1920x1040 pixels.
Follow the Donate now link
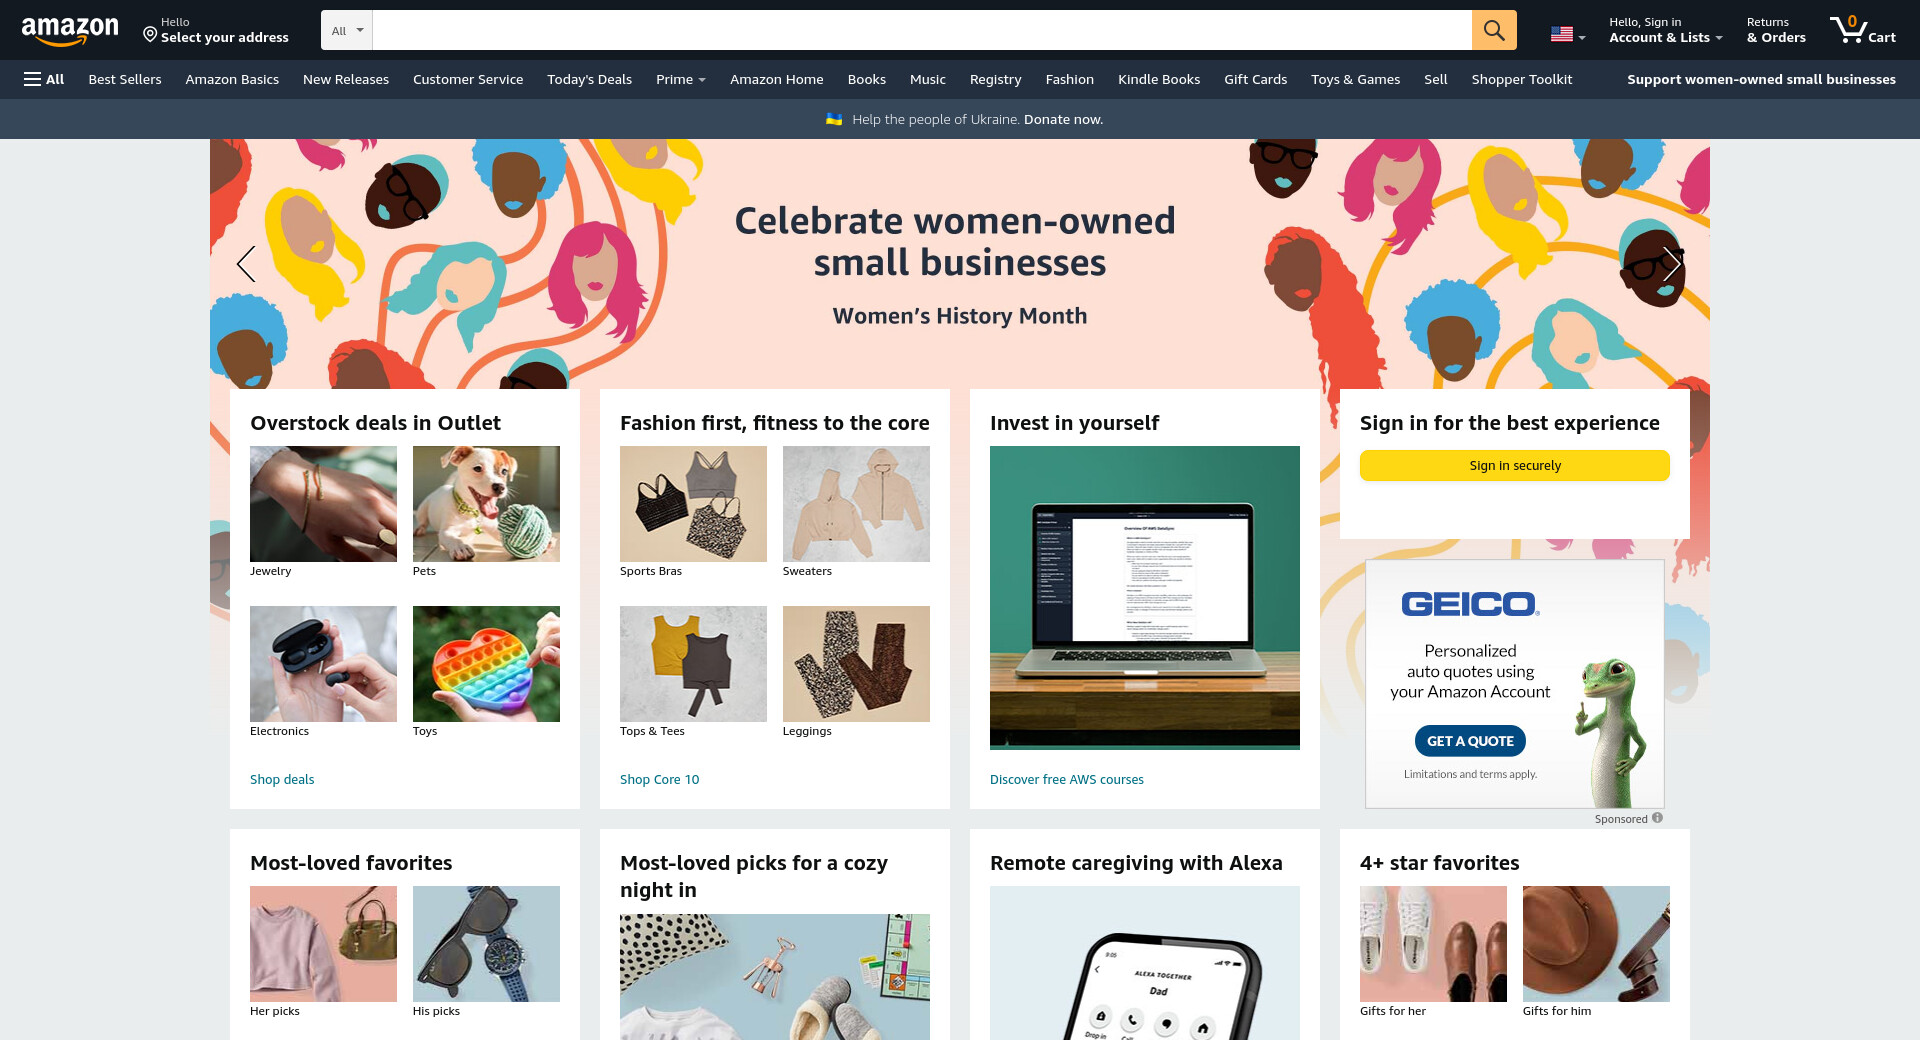1063,119
